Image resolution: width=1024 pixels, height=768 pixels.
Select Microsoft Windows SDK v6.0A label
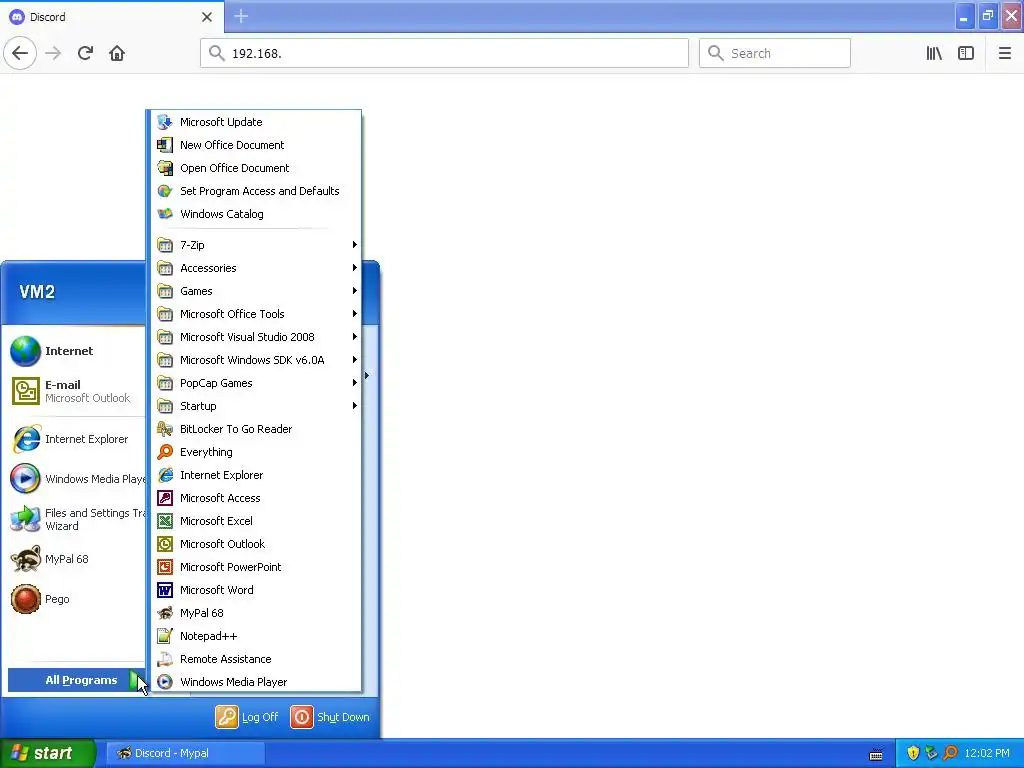(252, 360)
